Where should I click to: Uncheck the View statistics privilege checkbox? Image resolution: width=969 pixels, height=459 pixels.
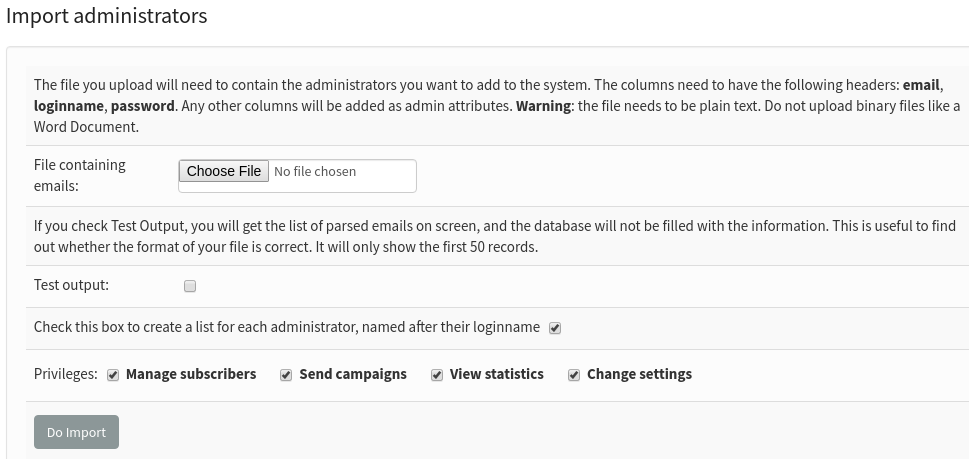(437, 375)
